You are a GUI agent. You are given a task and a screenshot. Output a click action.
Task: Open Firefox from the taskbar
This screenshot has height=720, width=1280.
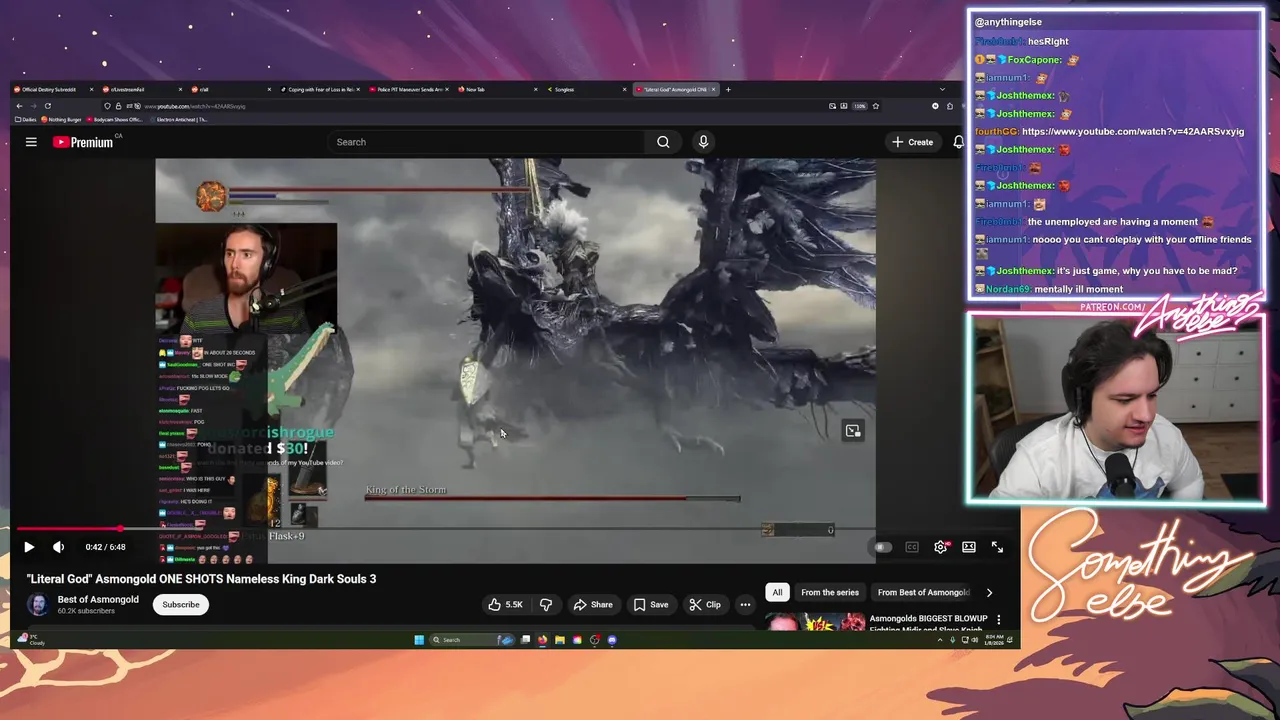click(542, 640)
